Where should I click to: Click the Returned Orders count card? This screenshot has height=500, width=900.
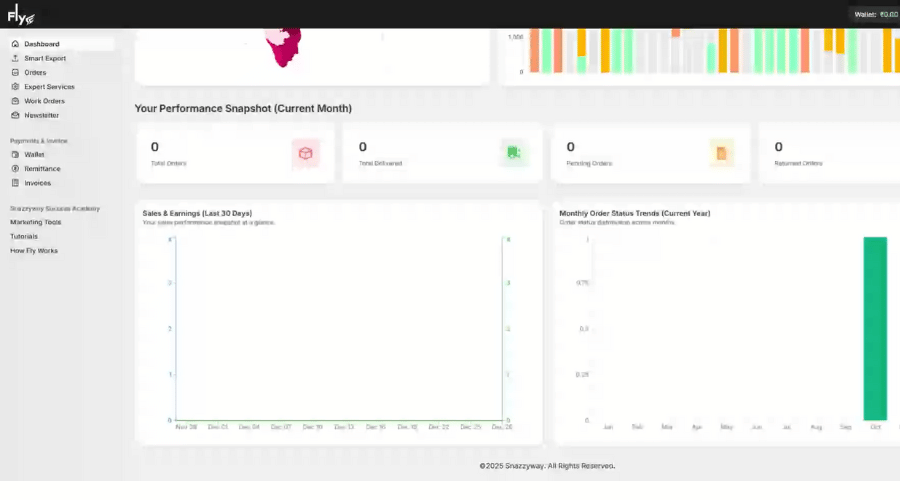(830, 154)
